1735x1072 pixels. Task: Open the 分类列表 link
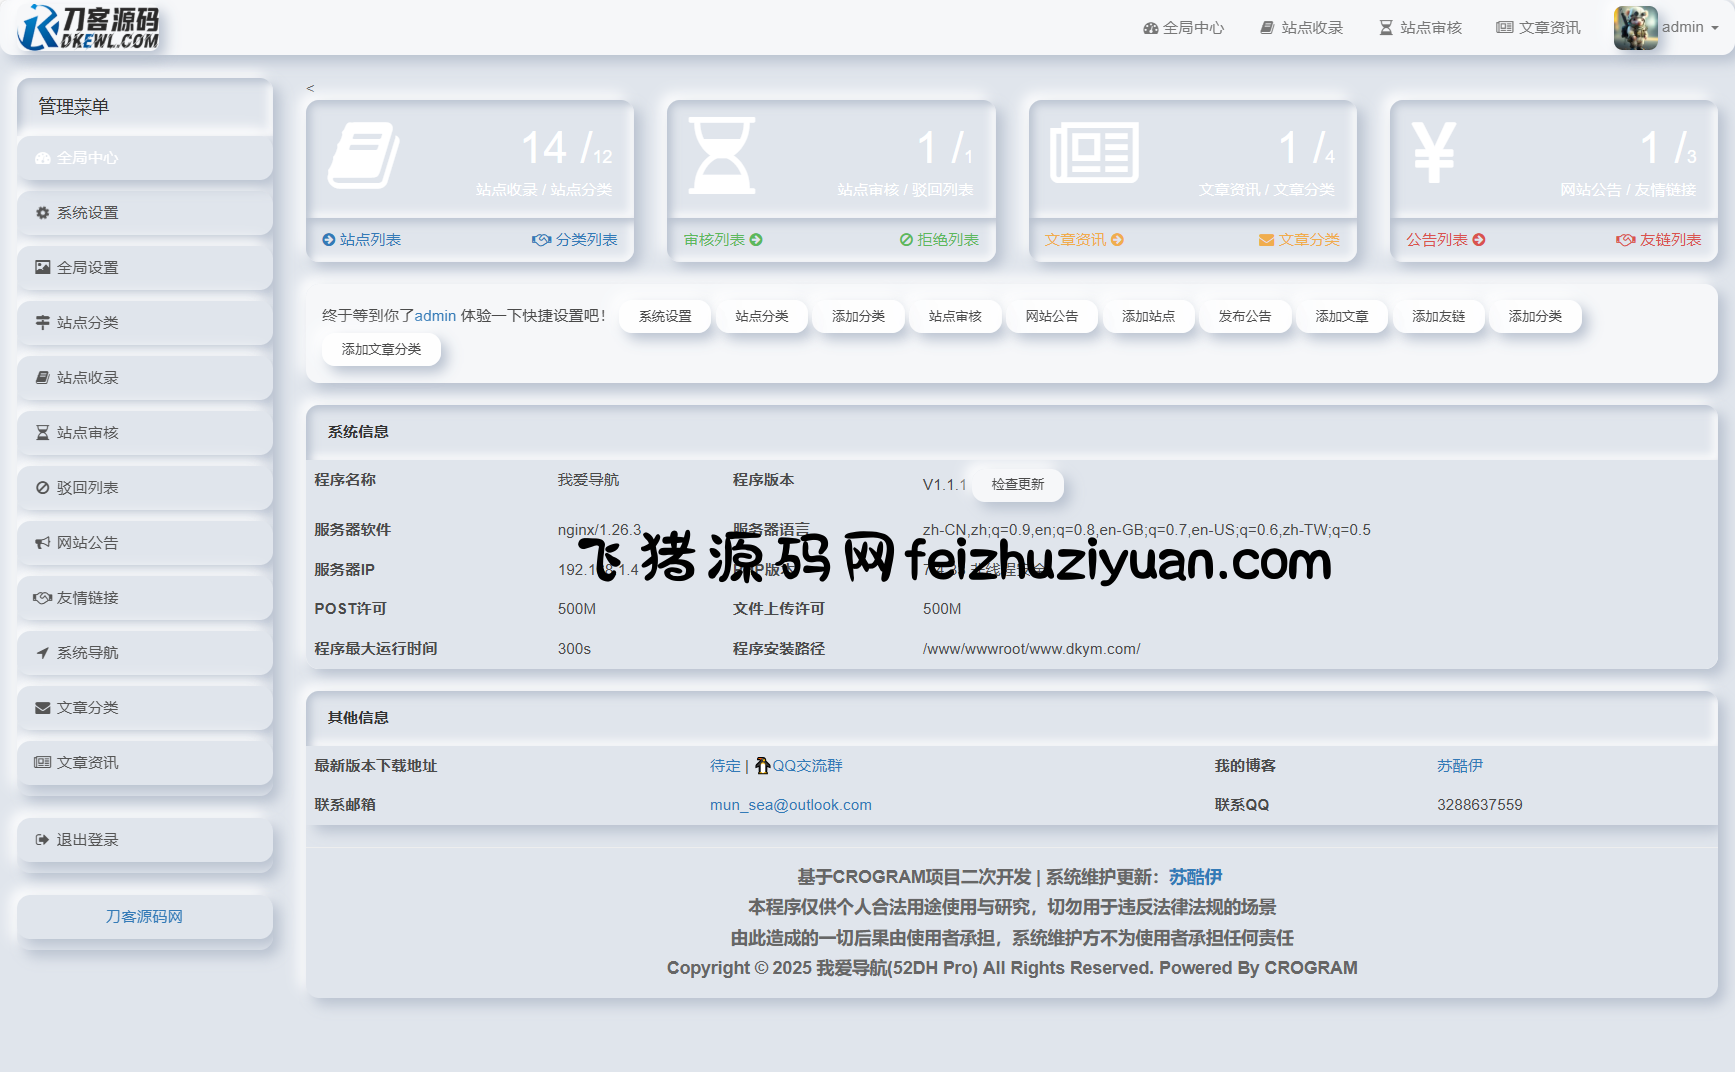pyautogui.click(x=576, y=240)
